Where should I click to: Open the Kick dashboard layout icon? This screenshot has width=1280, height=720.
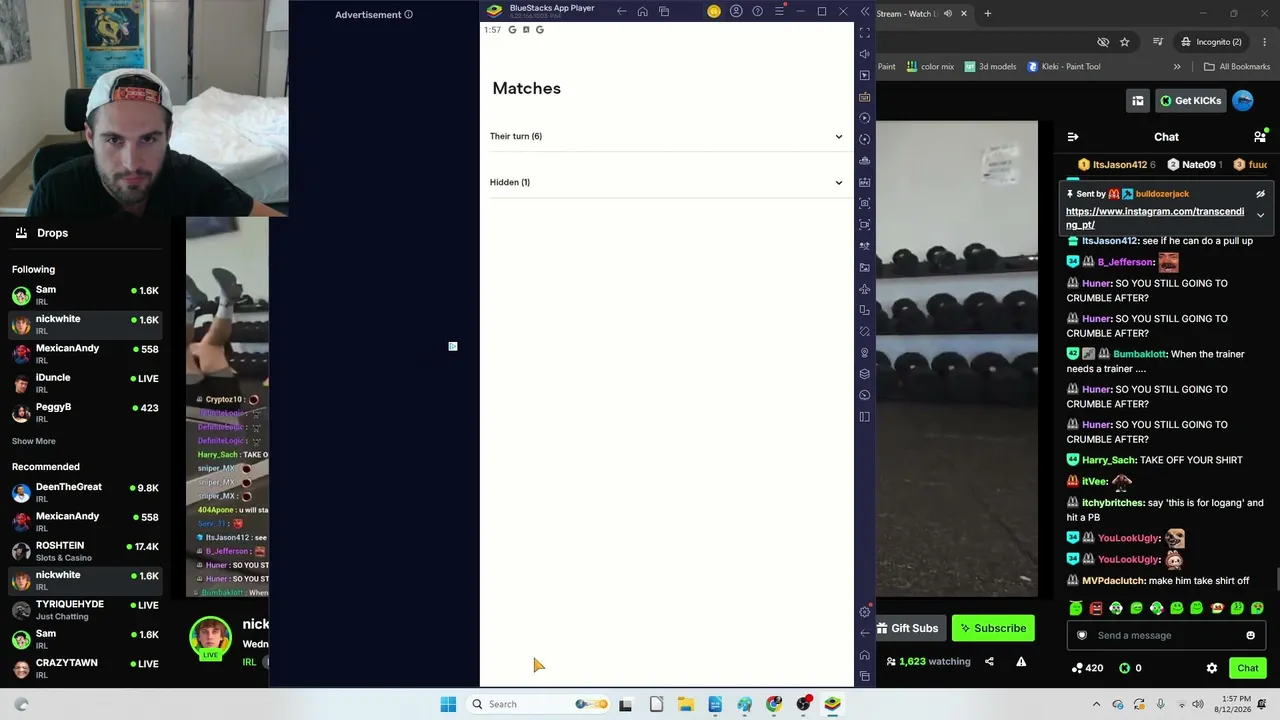pyautogui.click(x=1138, y=100)
